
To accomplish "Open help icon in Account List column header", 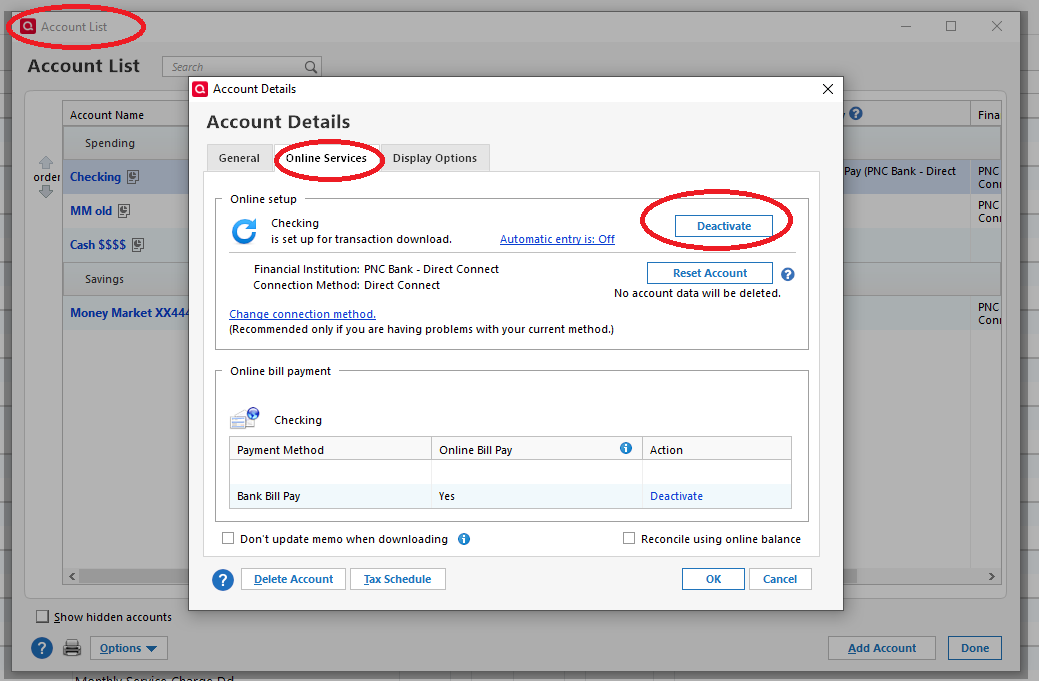I will click(x=855, y=113).
